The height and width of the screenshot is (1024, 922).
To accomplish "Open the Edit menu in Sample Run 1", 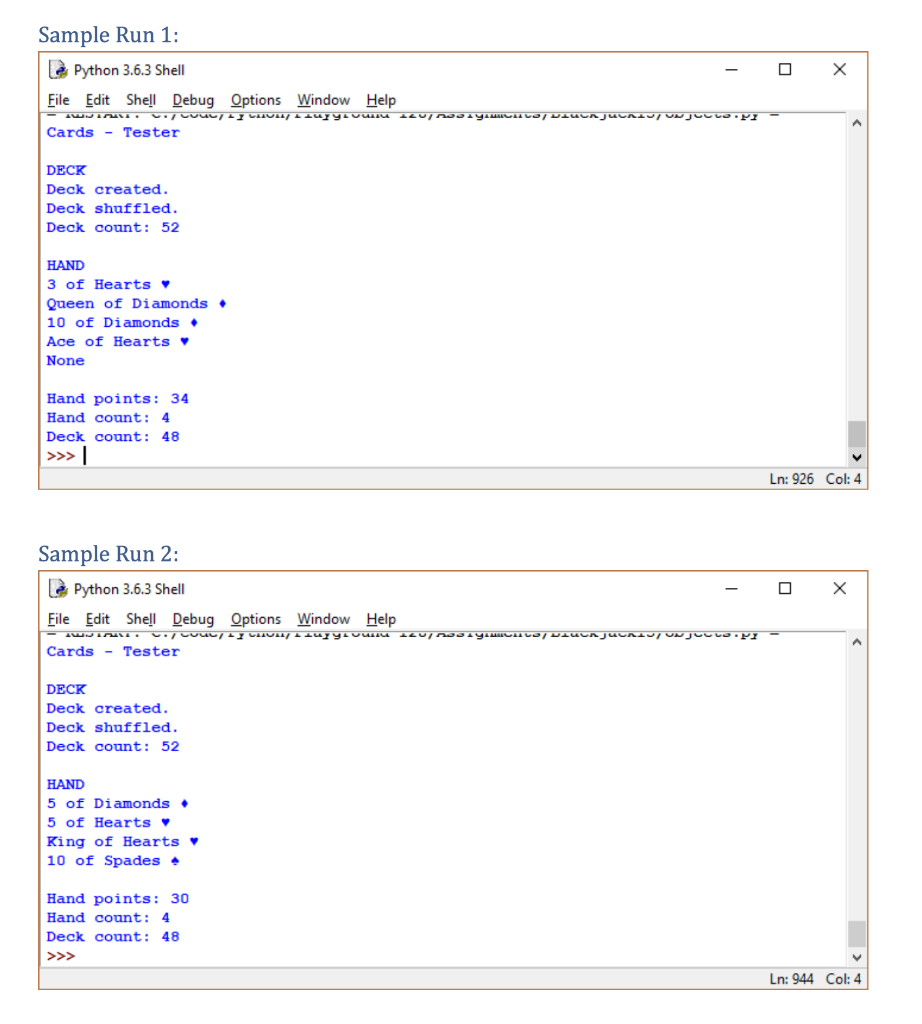I will [97, 100].
